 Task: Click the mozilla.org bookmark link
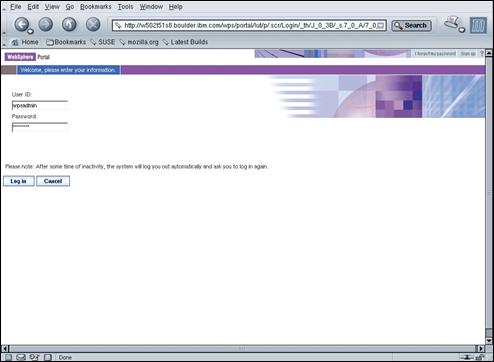click(139, 42)
